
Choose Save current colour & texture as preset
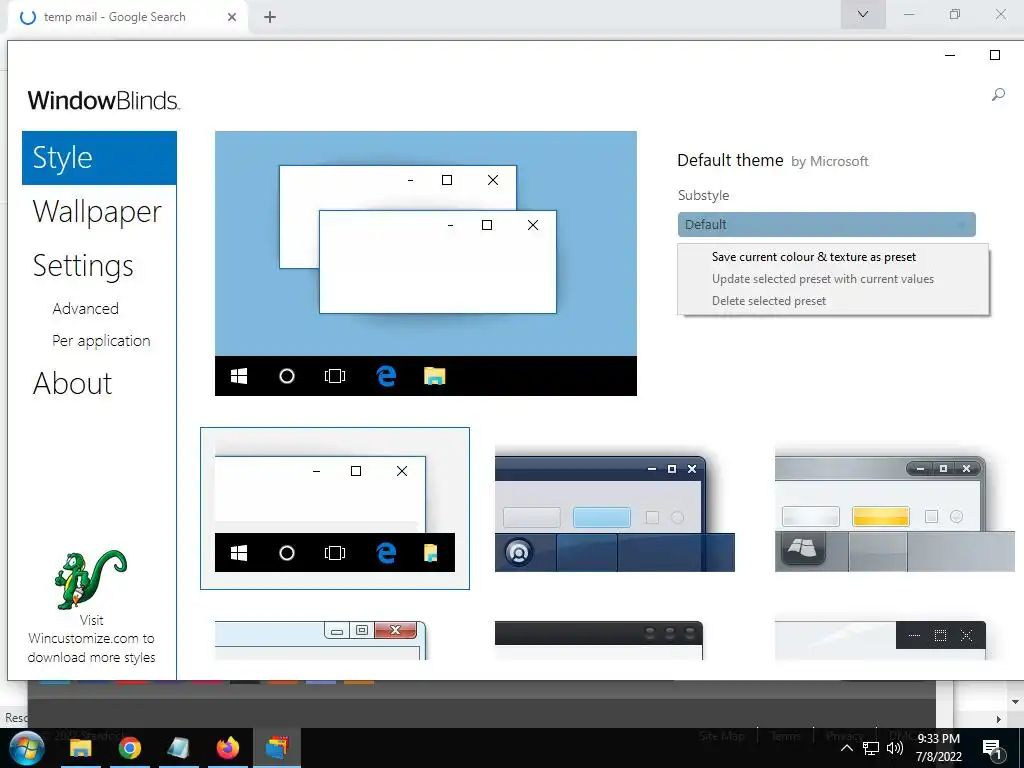pos(814,257)
